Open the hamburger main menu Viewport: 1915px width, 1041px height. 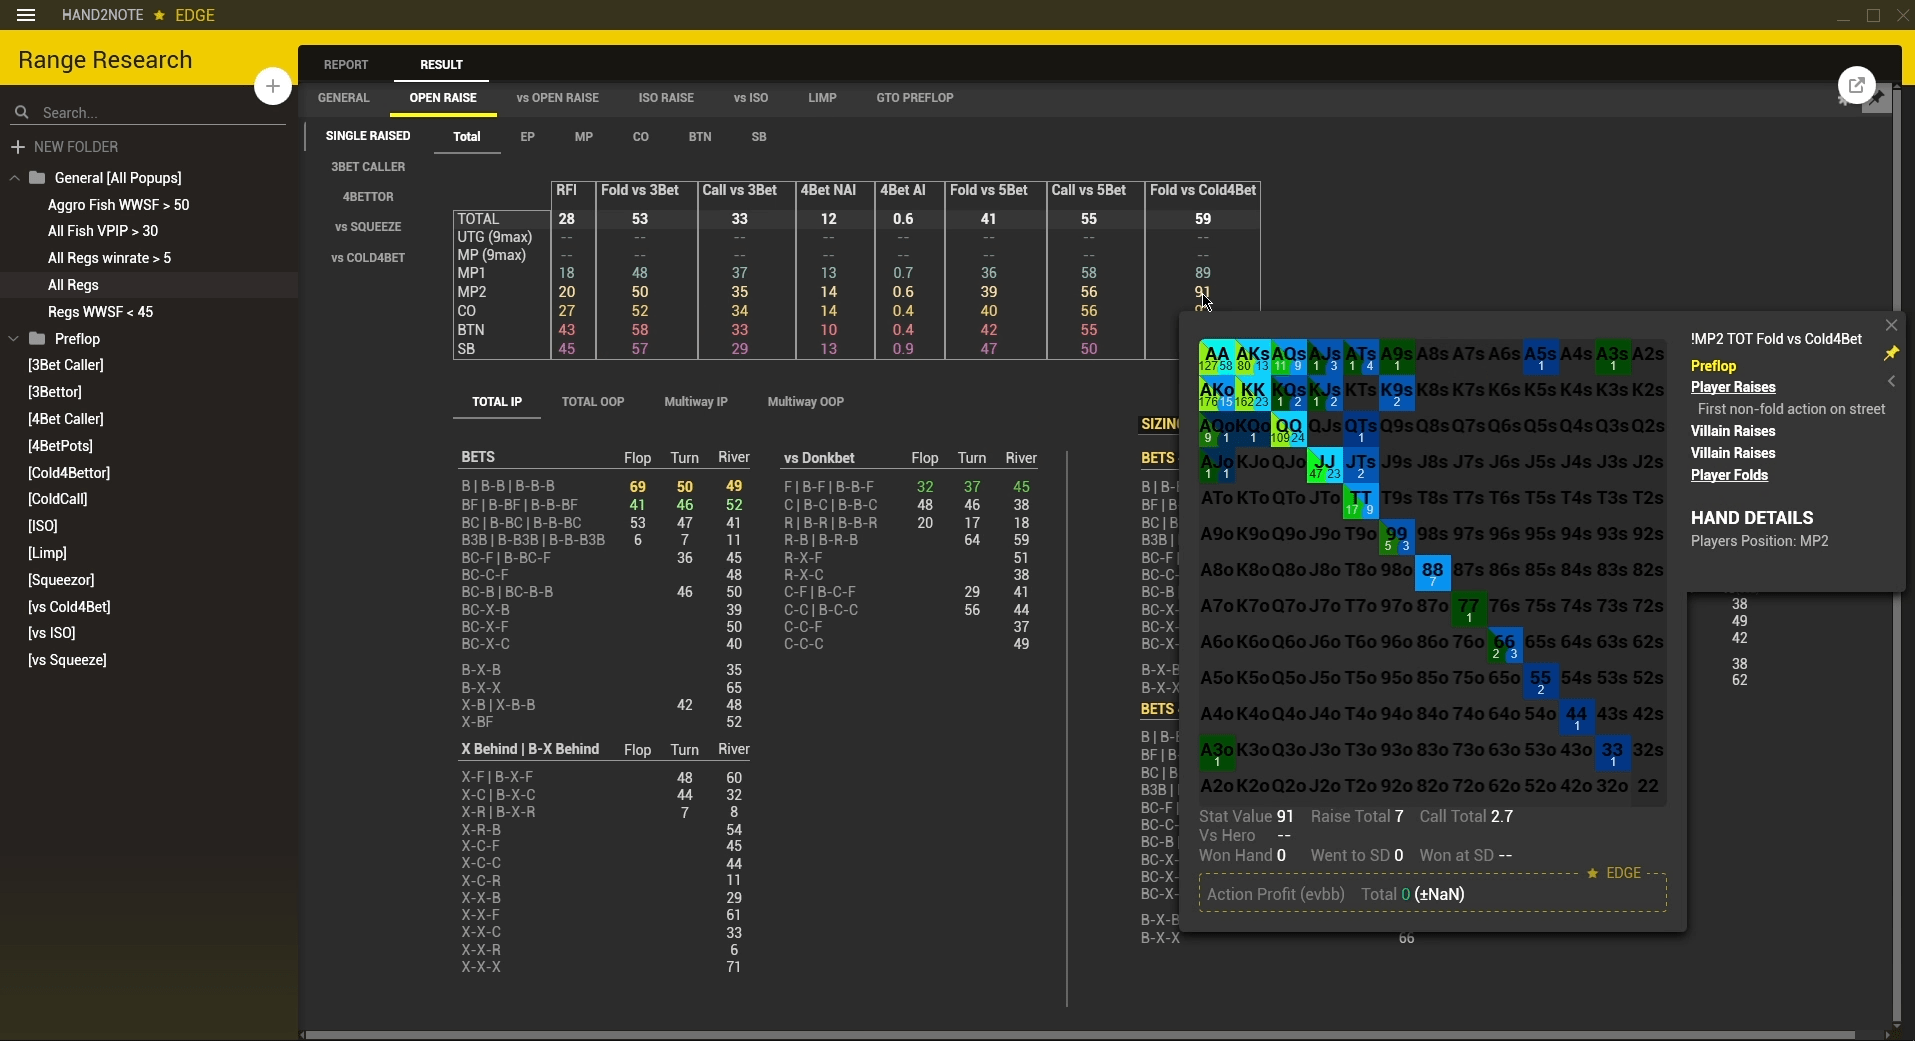coord(26,15)
